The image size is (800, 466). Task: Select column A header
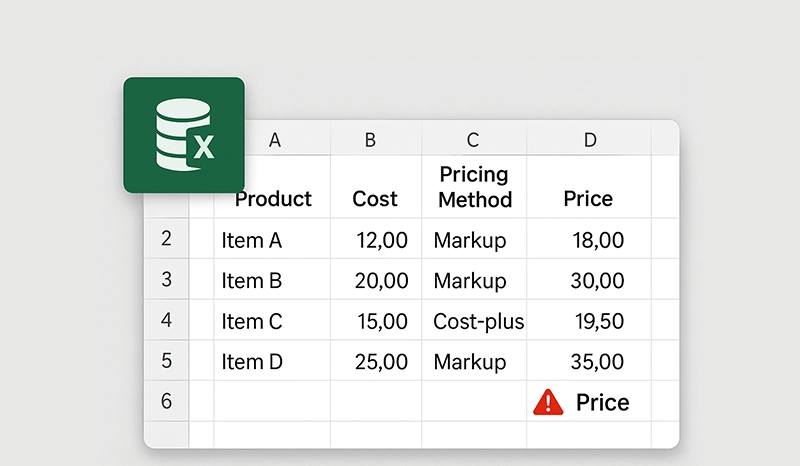point(274,139)
